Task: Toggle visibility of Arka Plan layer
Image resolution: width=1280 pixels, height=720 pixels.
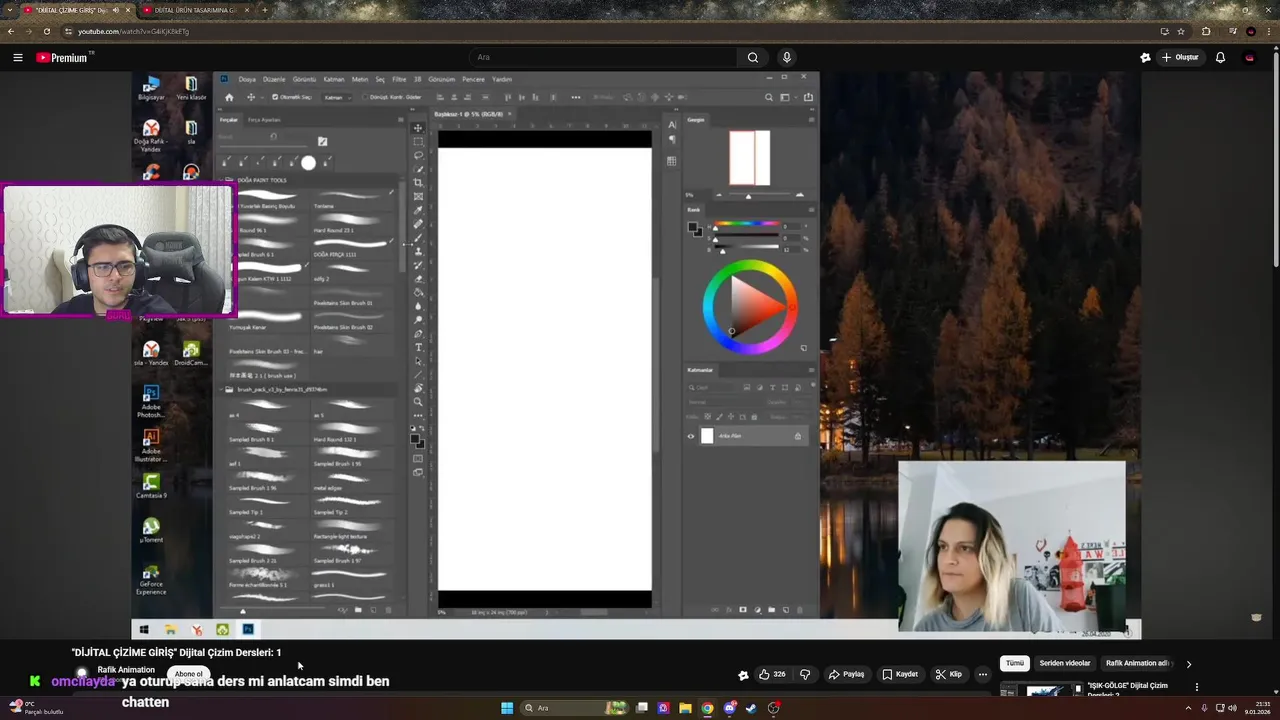Action: 691,436
